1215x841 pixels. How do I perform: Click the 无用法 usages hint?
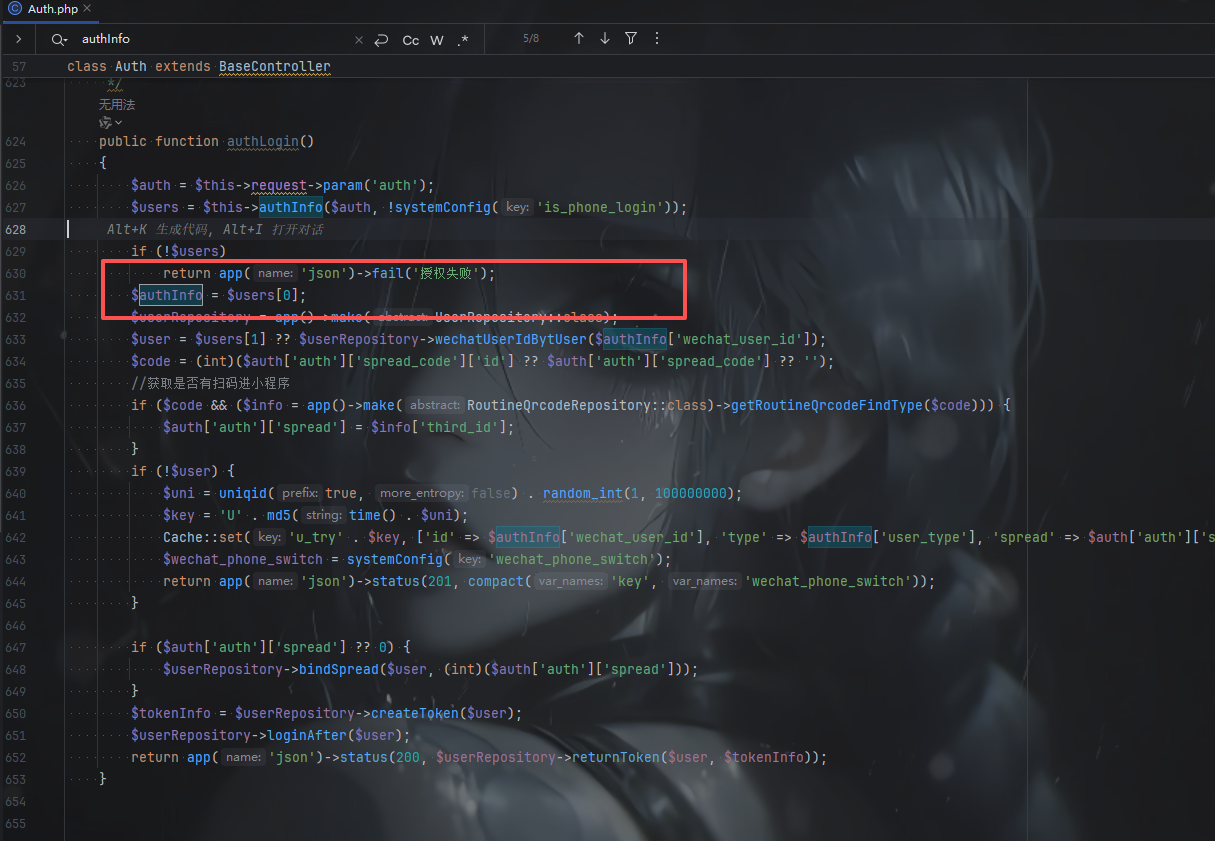tap(116, 104)
